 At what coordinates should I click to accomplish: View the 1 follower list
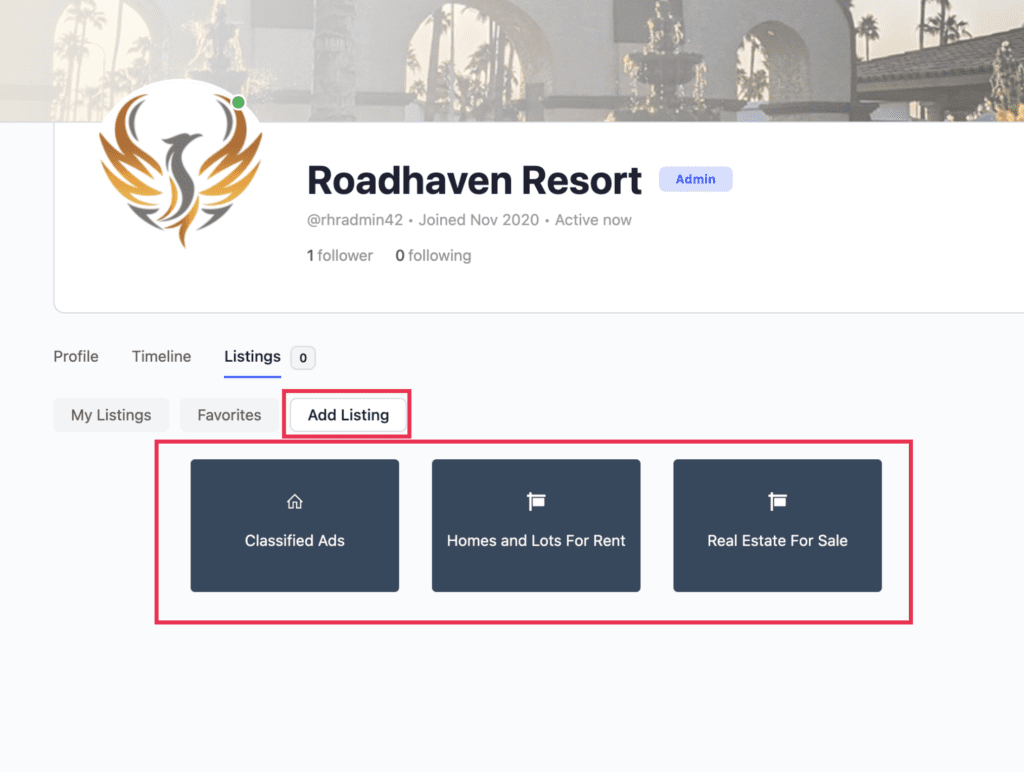coord(340,255)
